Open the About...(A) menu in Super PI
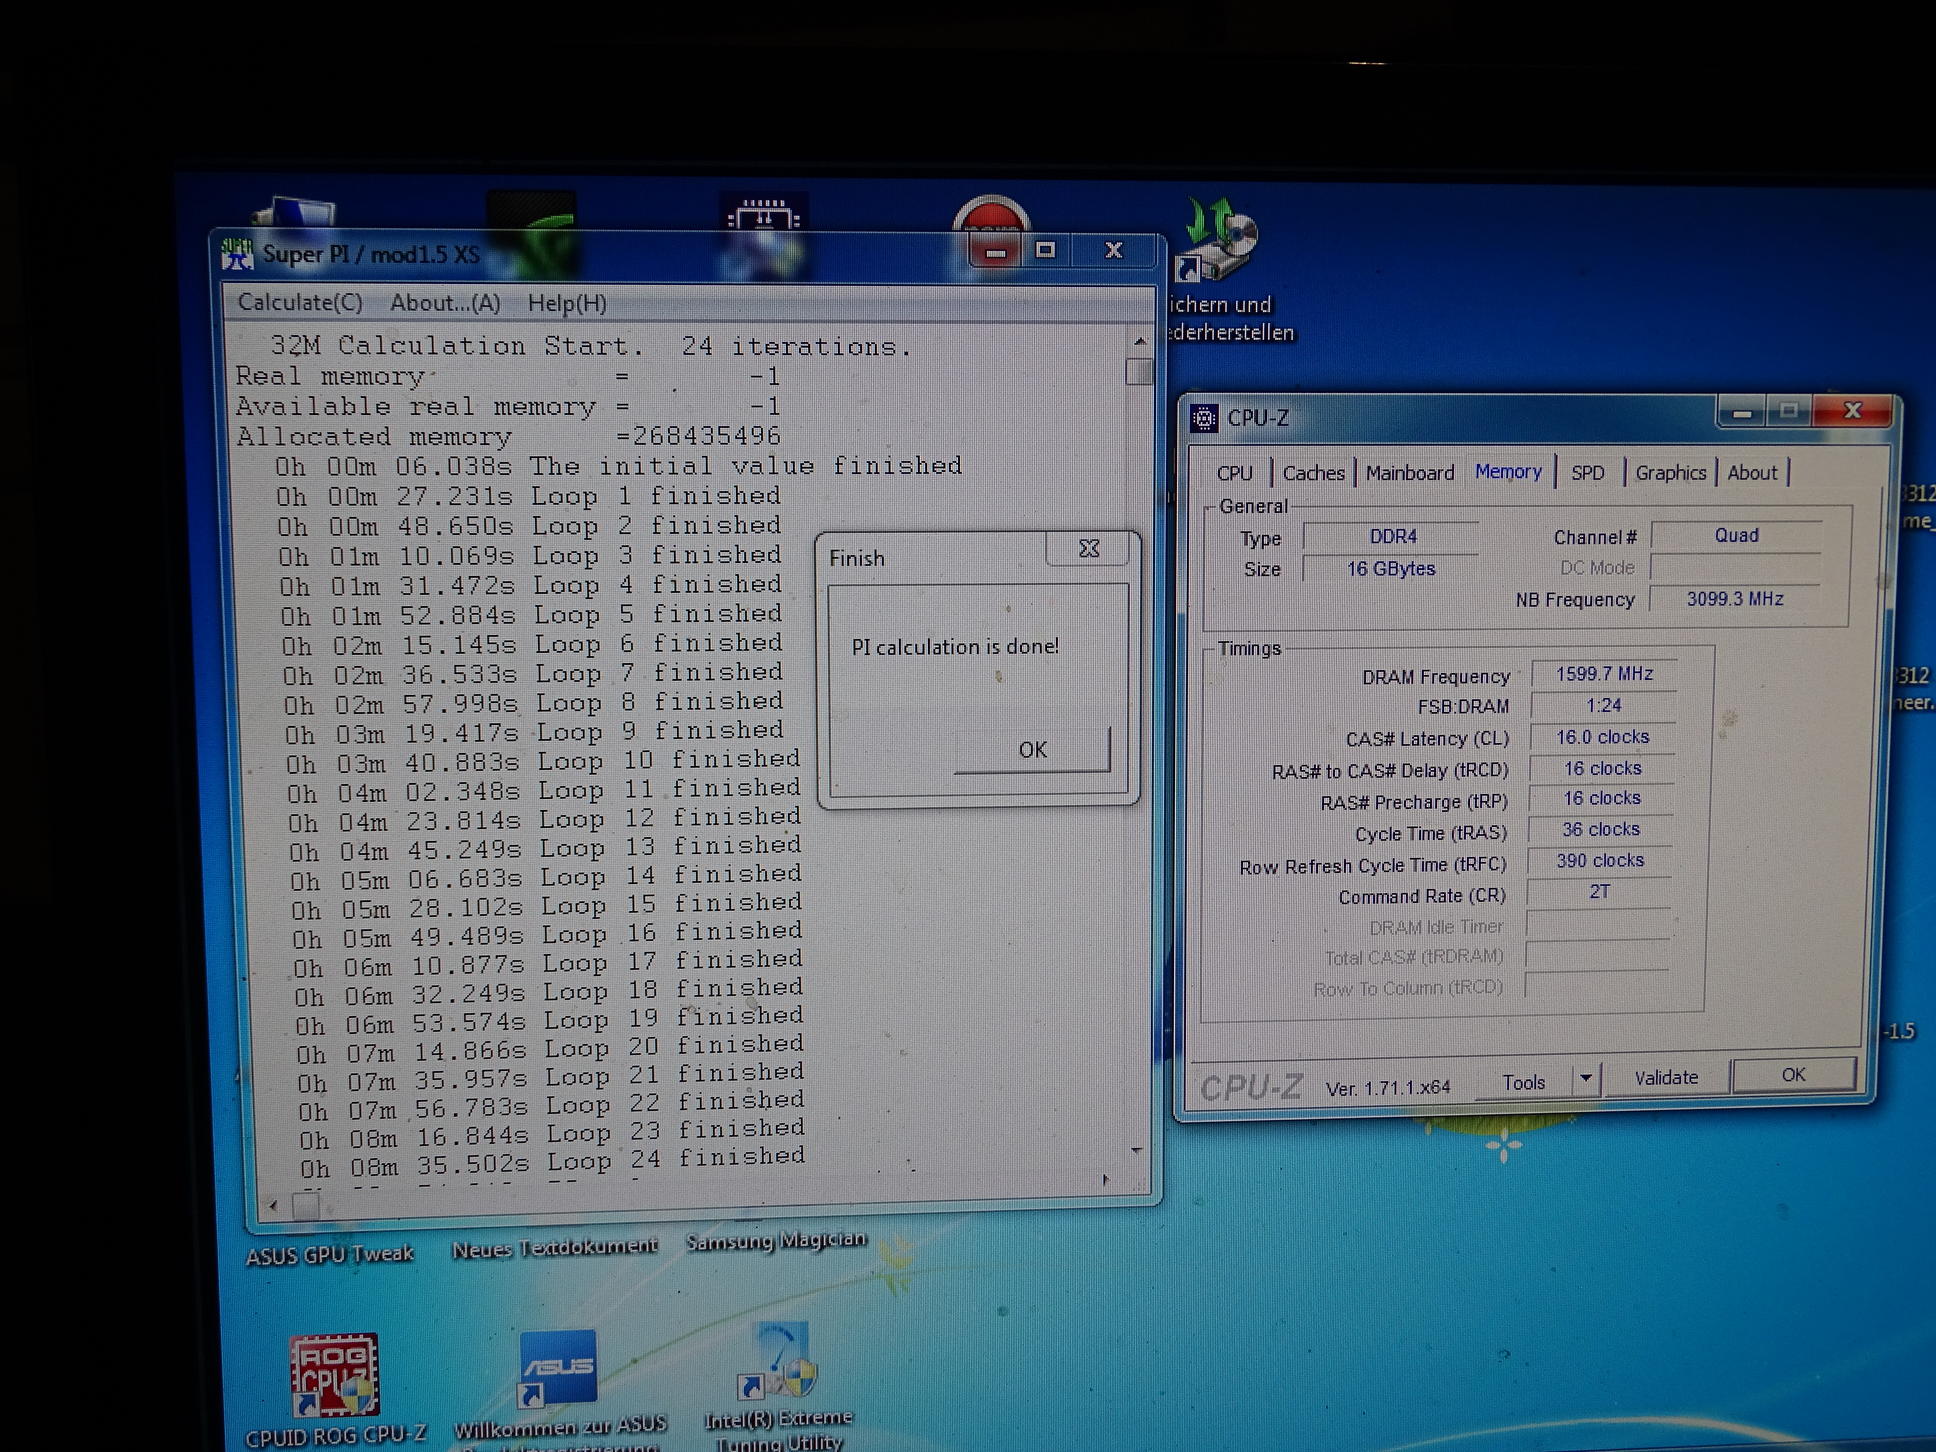Screen dimensions: 1936x1452 (445, 303)
